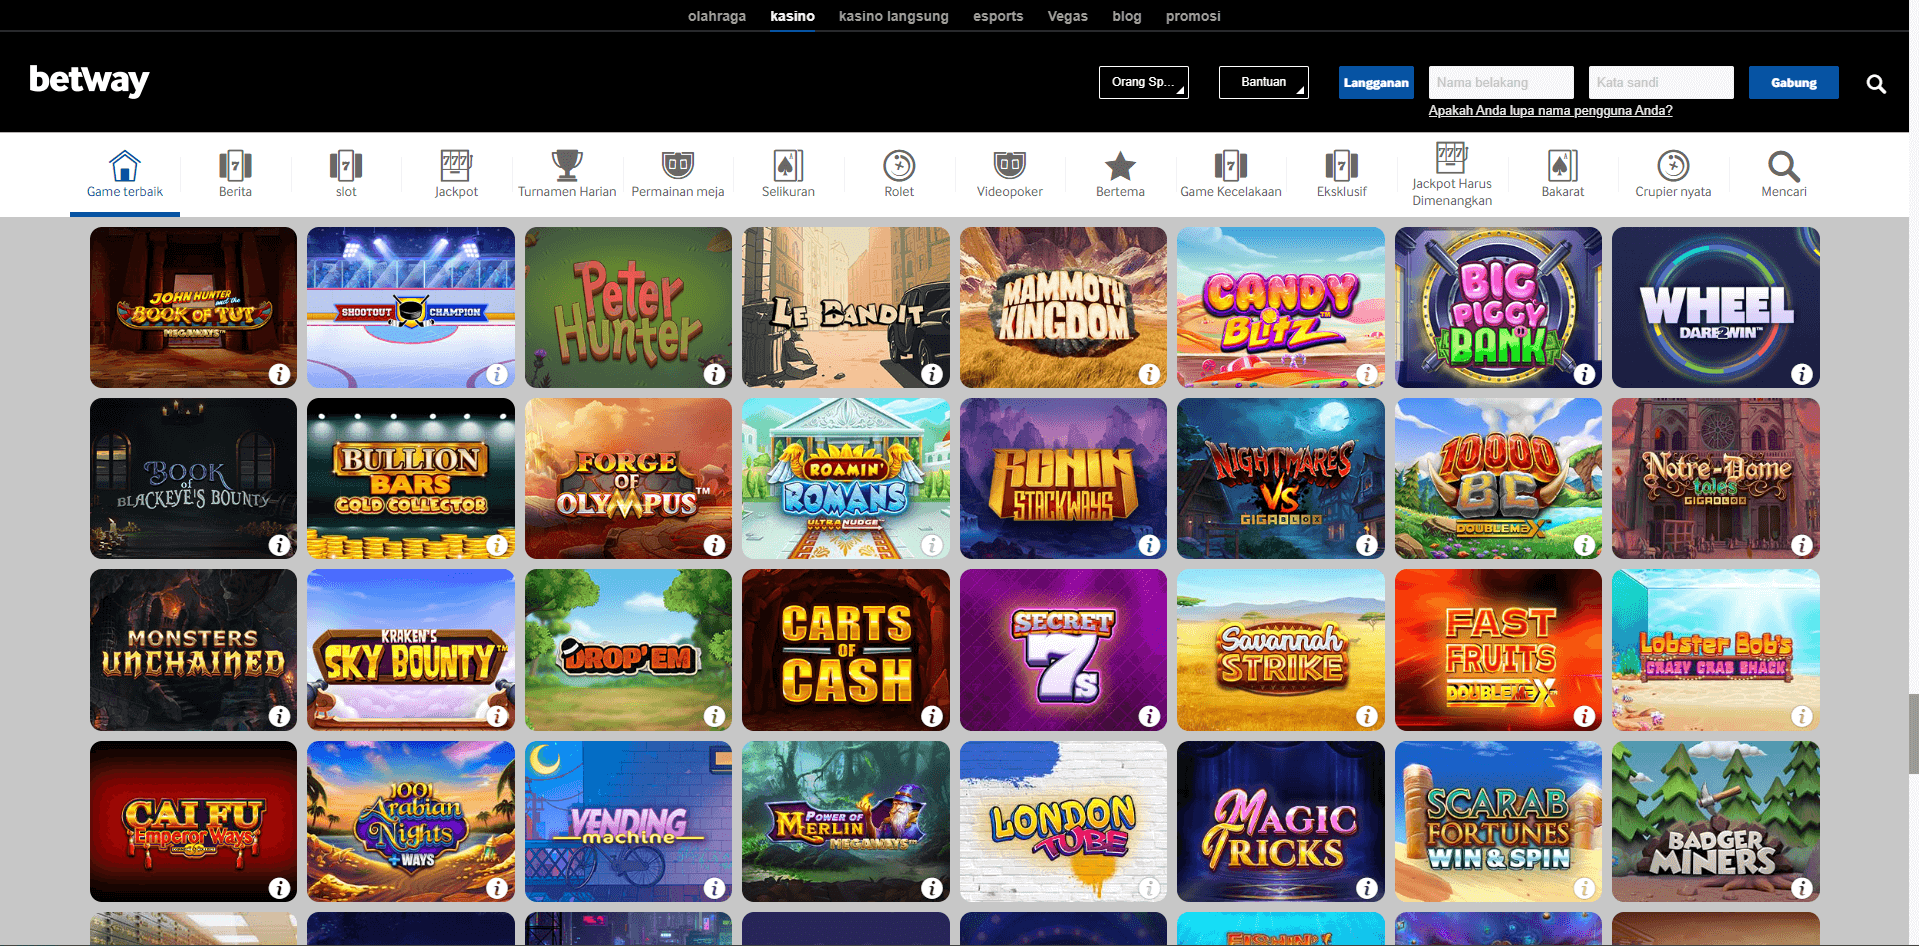This screenshot has width=1919, height=946.
Task: Open Lobster Bob's Crazy Crab Shack
Action: (x=1716, y=650)
